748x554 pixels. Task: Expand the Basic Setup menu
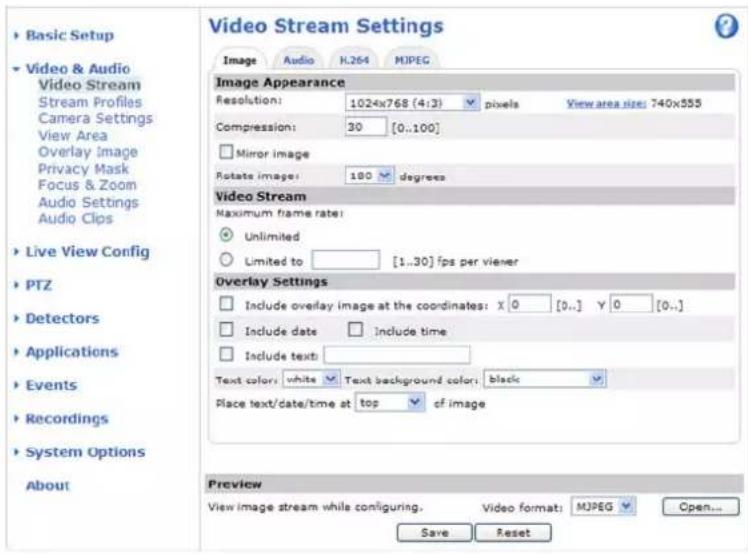[70, 35]
